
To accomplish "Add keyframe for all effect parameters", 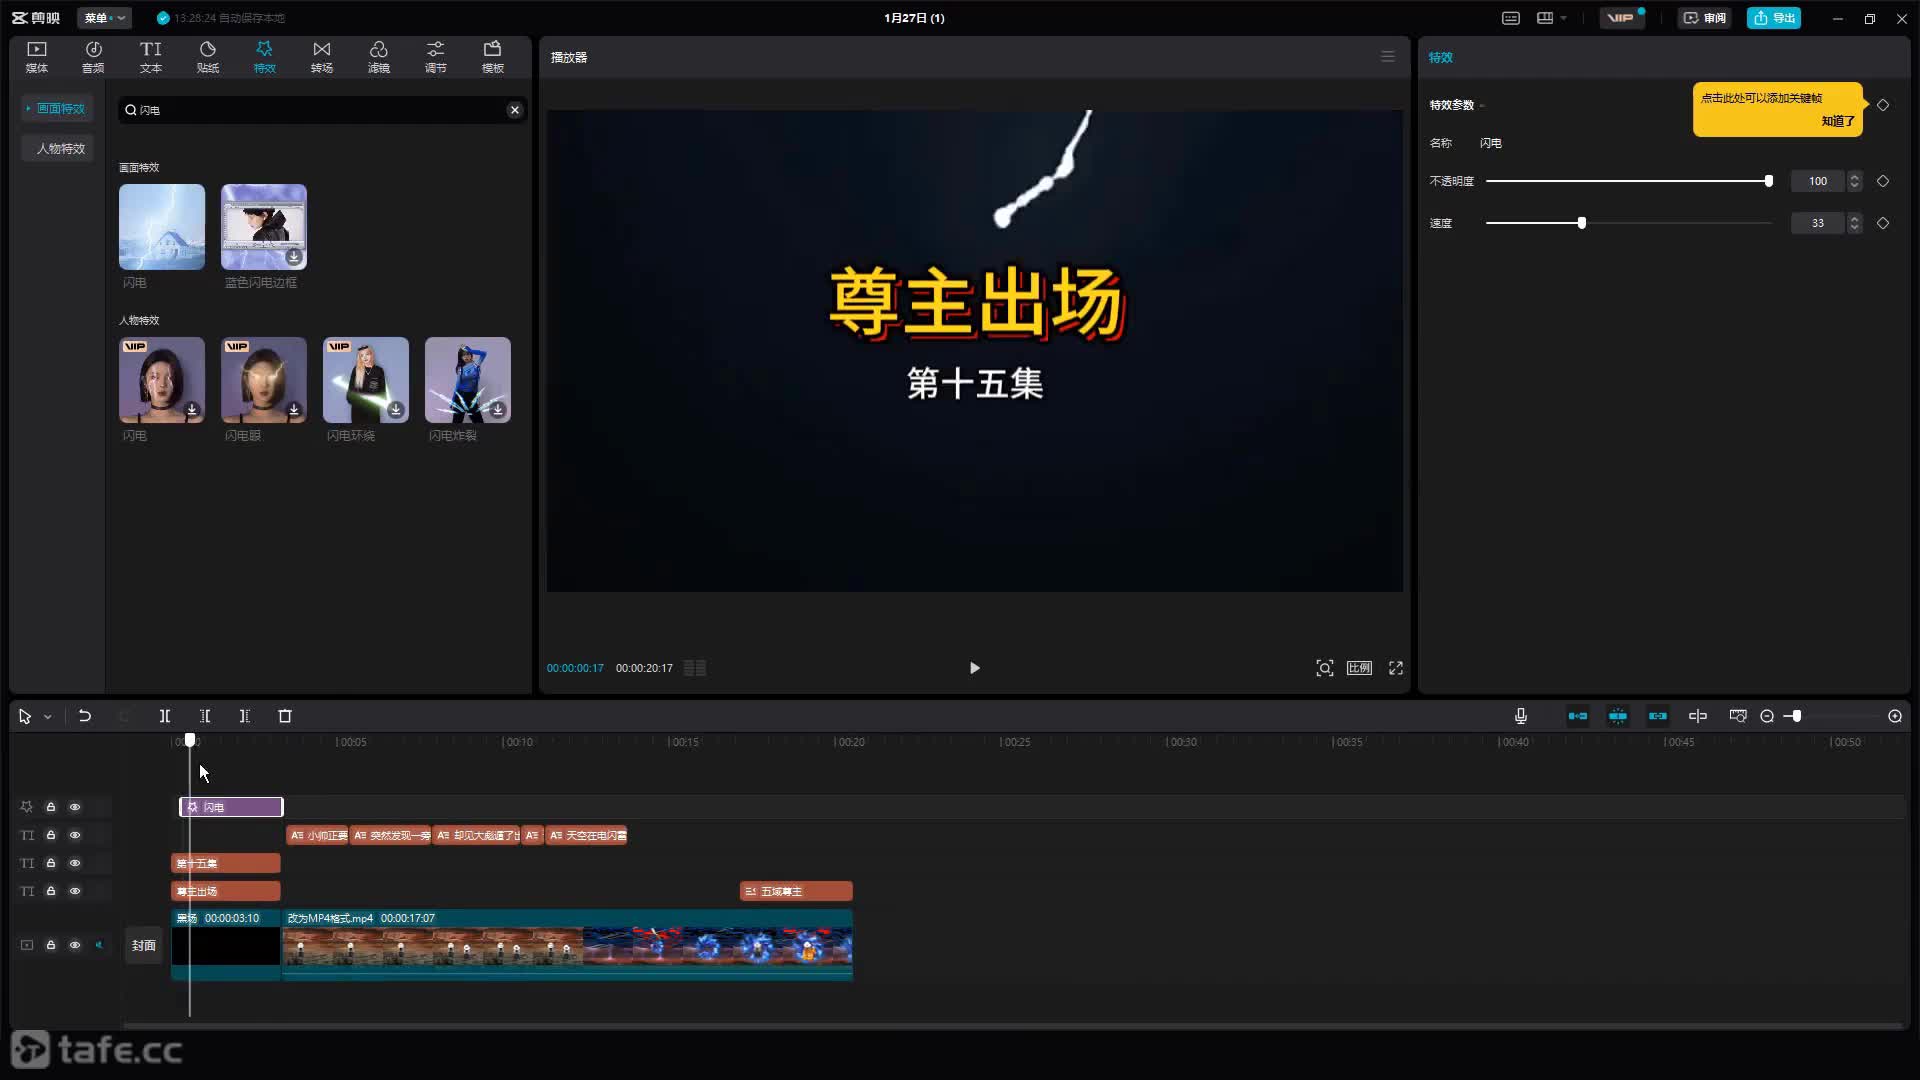I will click(x=1883, y=105).
